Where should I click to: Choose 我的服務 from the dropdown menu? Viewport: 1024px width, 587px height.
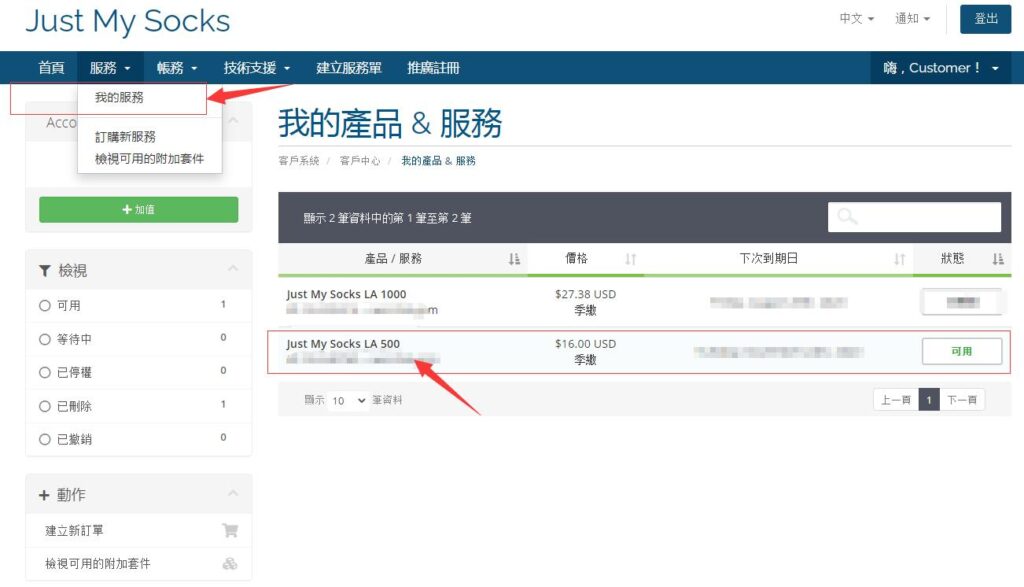pyautogui.click(x=119, y=97)
